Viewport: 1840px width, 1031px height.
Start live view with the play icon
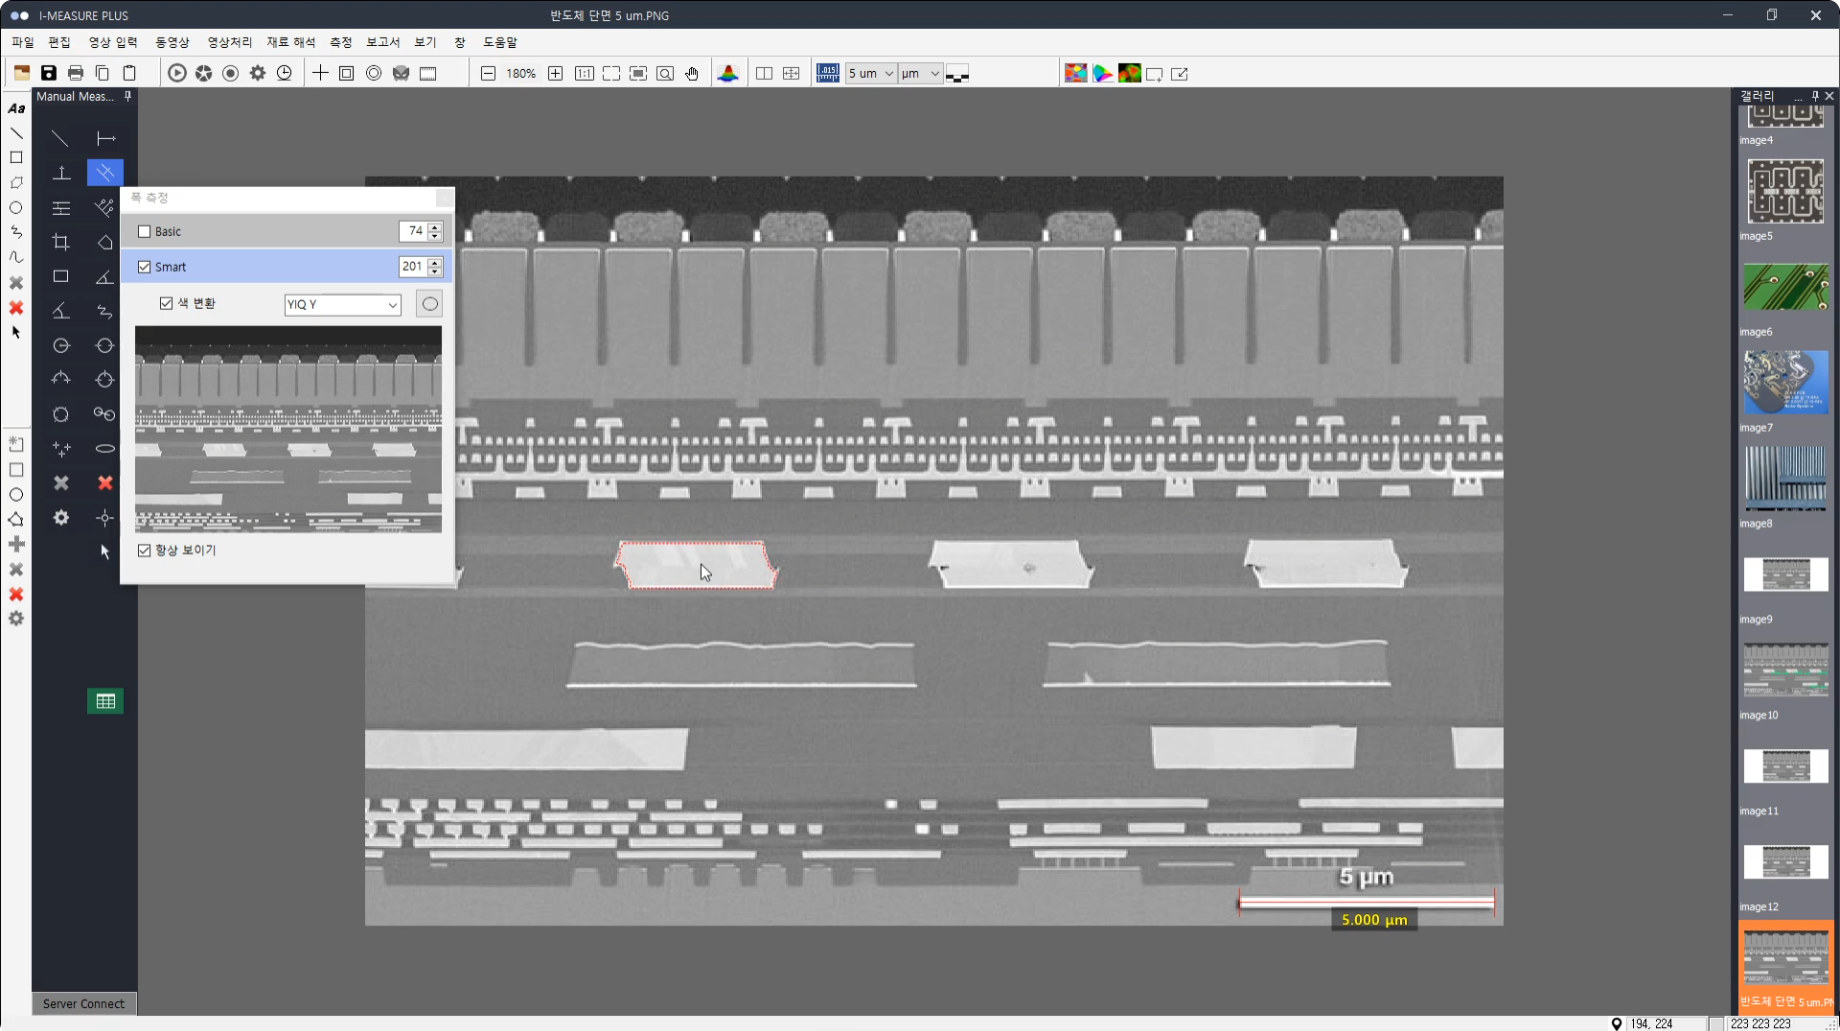(177, 73)
